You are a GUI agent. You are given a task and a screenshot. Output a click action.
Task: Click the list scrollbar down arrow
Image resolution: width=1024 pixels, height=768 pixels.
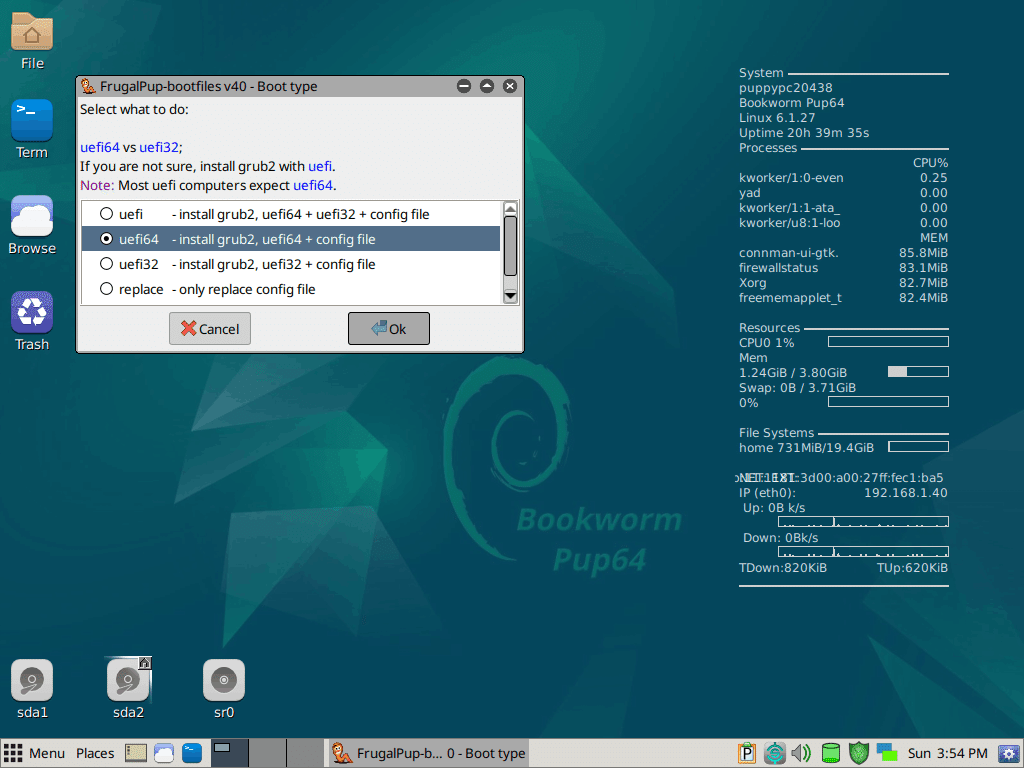[x=511, y=296]
